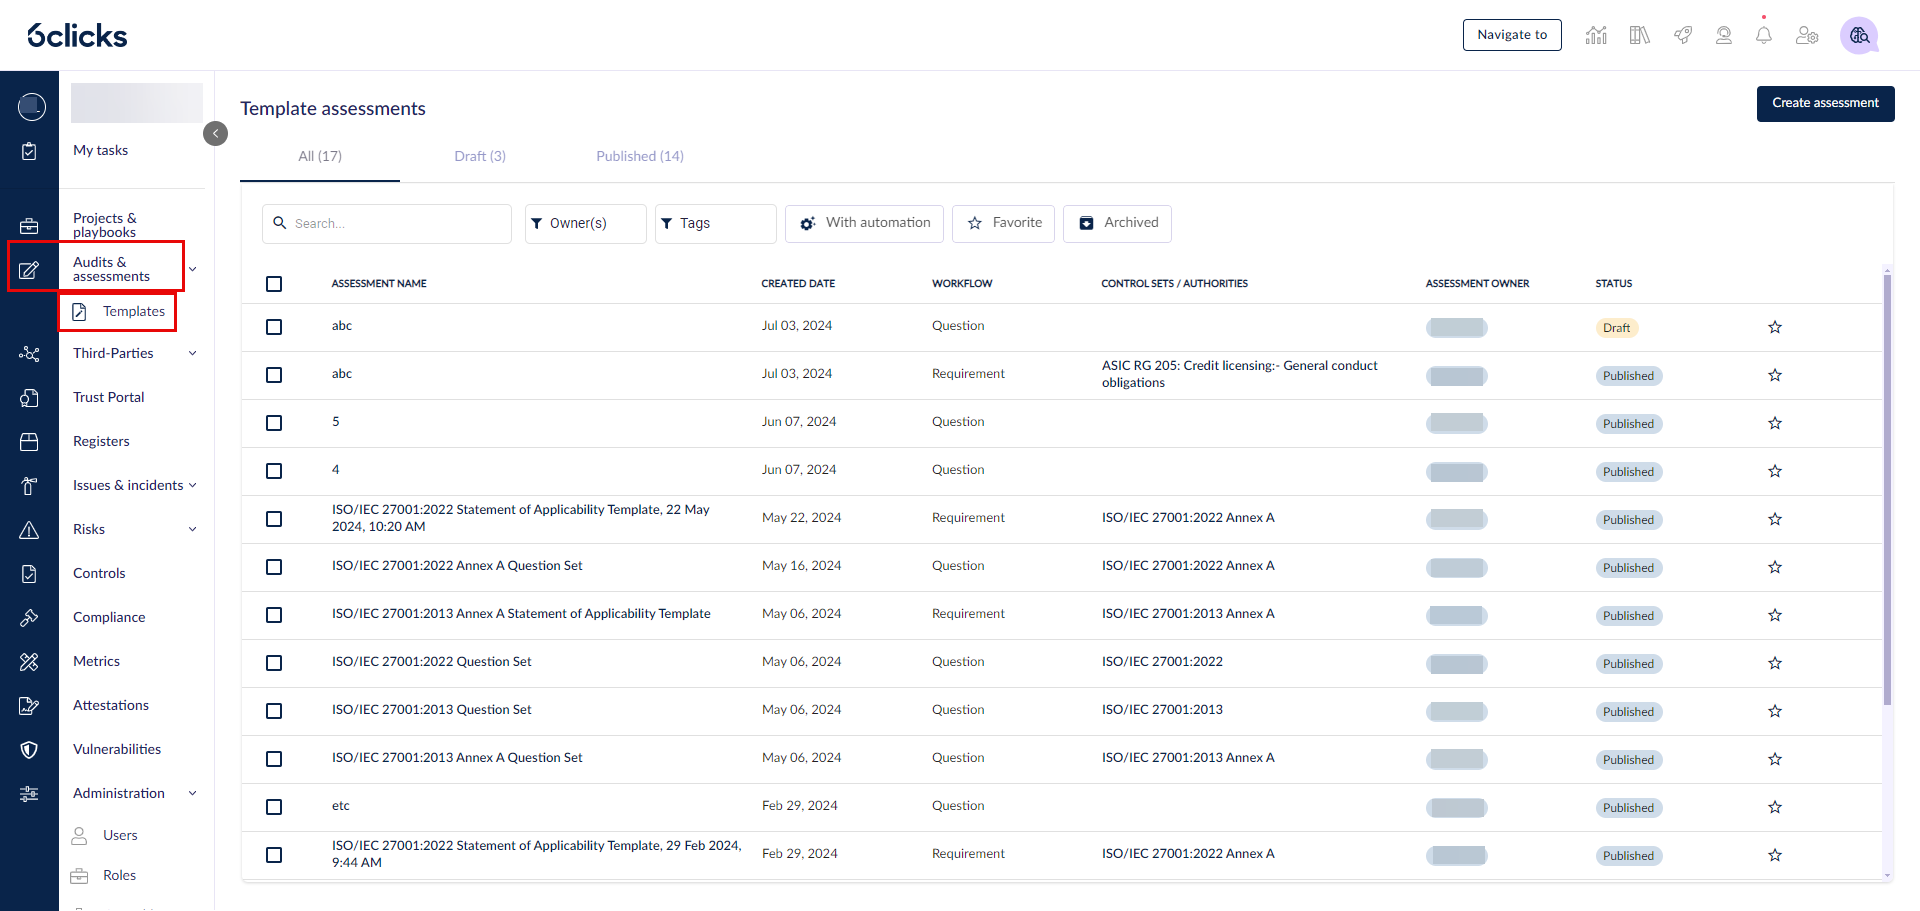1920x911 pixels.
Task: Collapse the Administration menu chevron
Action: click(x=193, y=793)
